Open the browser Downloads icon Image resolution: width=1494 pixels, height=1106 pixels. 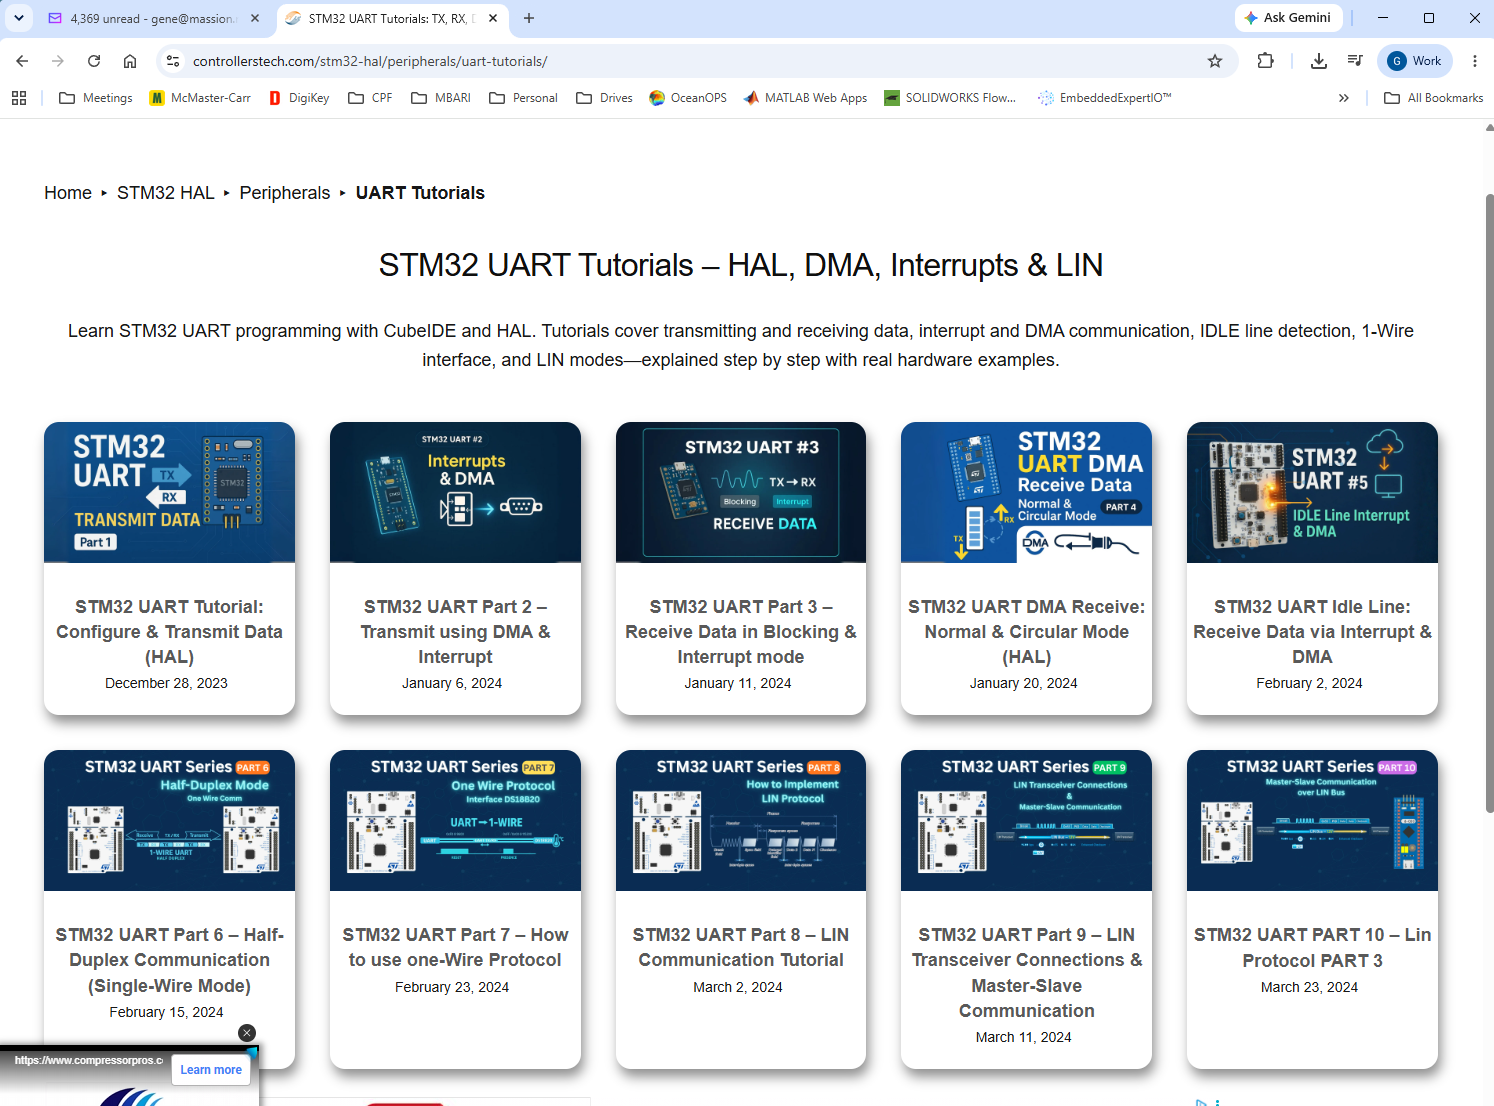tap(1319, 61)
